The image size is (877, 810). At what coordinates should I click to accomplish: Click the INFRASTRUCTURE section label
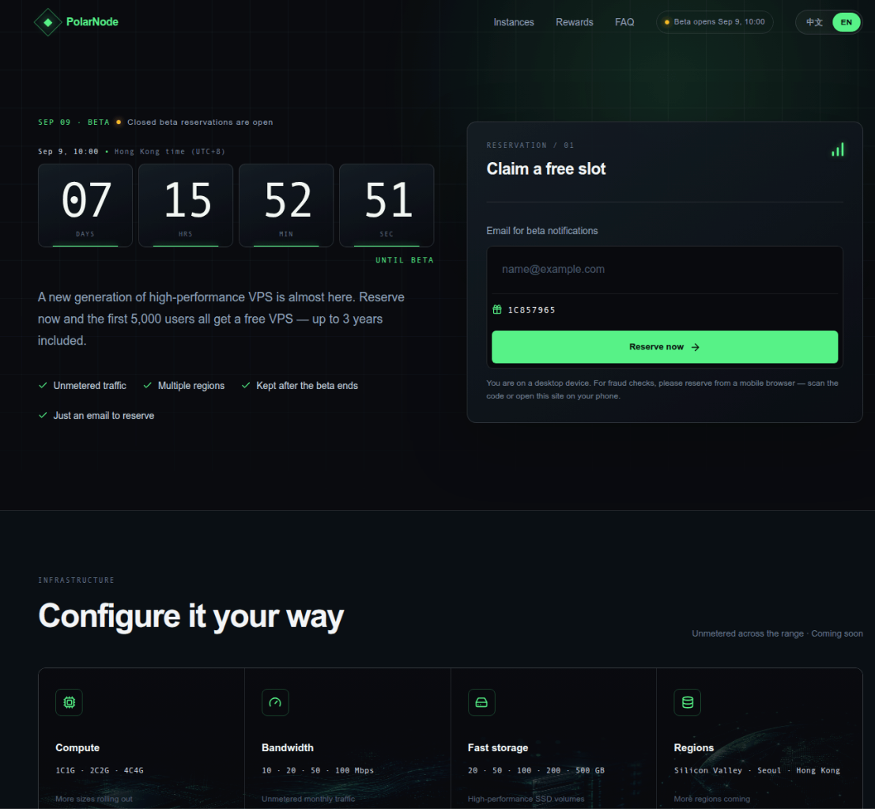pyautogui.click(x=76, y=580)
